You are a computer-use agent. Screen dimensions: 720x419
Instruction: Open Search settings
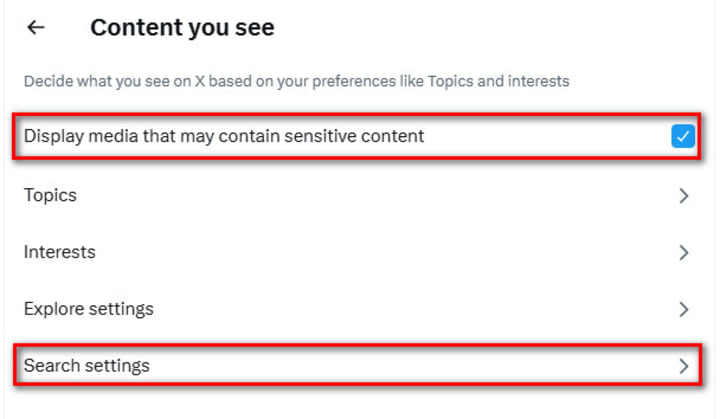tap(87, 366)
